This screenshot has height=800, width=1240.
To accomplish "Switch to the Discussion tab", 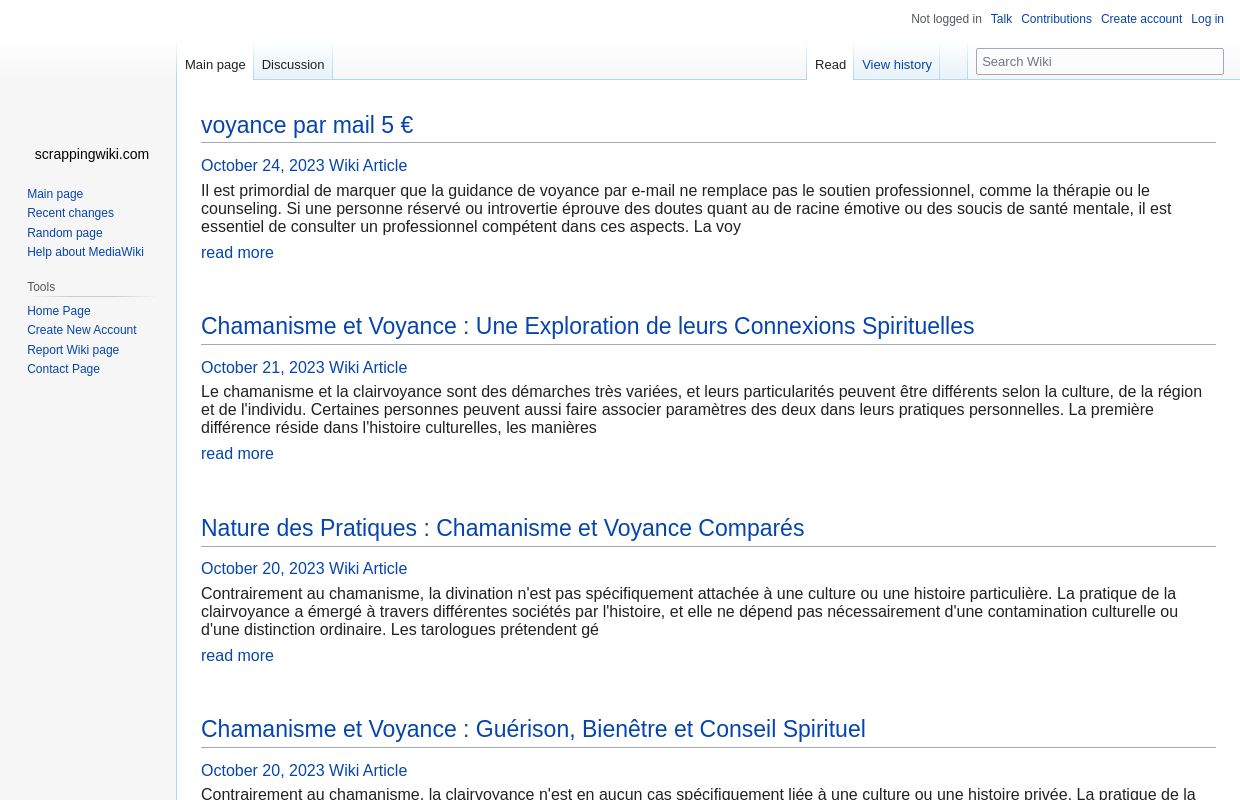I will pyautogui.click(x=292, y=64).
